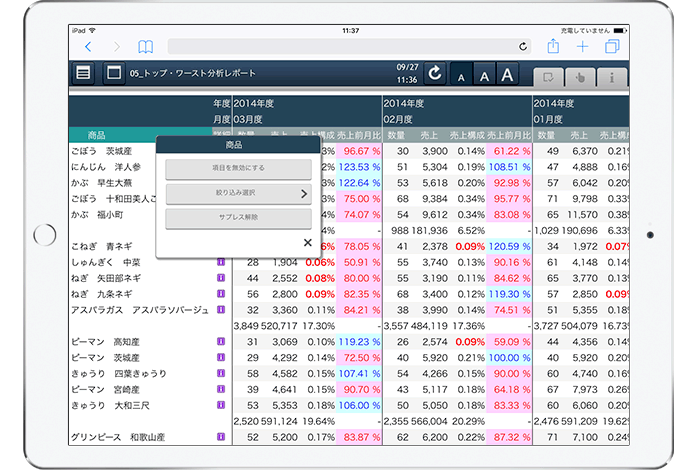
Task: Open detail icon for アスパラガス row
Action: click(221, 309)
